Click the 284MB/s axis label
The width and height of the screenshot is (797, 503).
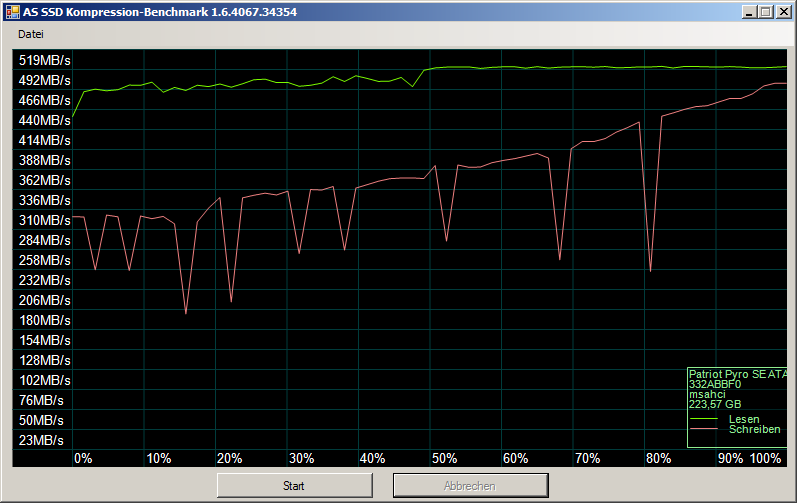tap(44, 240)
